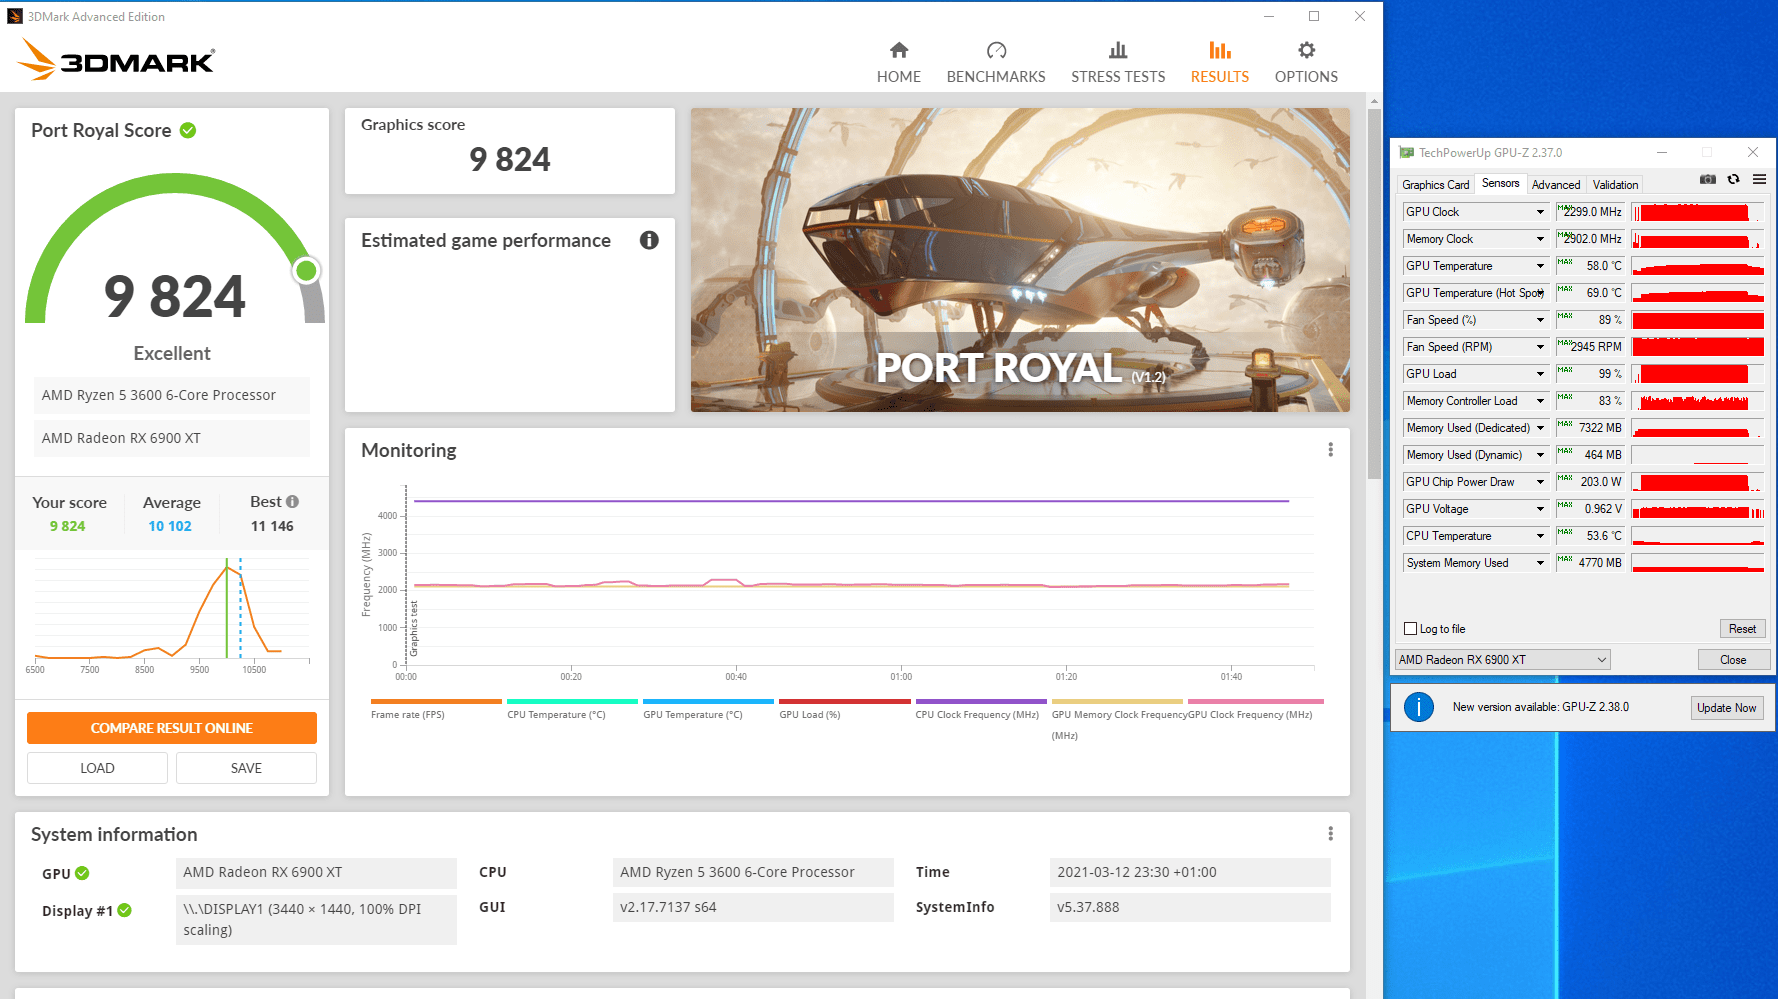Expand the GPU Load sensor dropdown
The width and height of the screenshot is (1778, 999).
tap(1540, 374)
